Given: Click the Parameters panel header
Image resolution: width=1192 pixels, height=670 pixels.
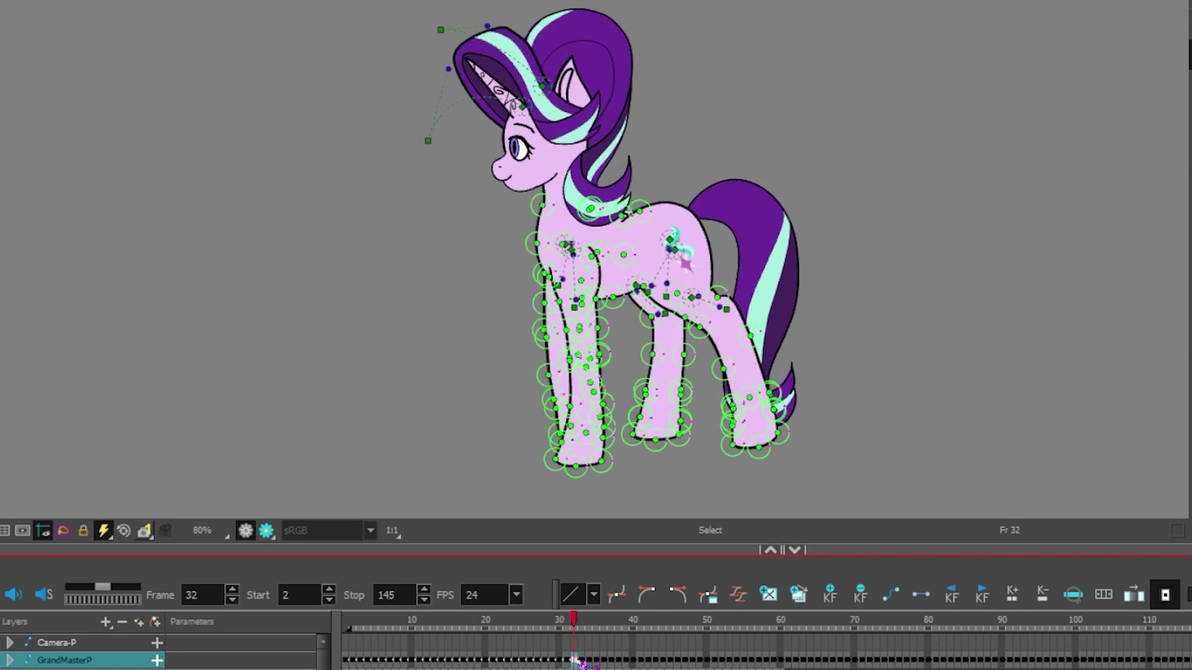Looking at the screenshot, I should coord(191,621).
